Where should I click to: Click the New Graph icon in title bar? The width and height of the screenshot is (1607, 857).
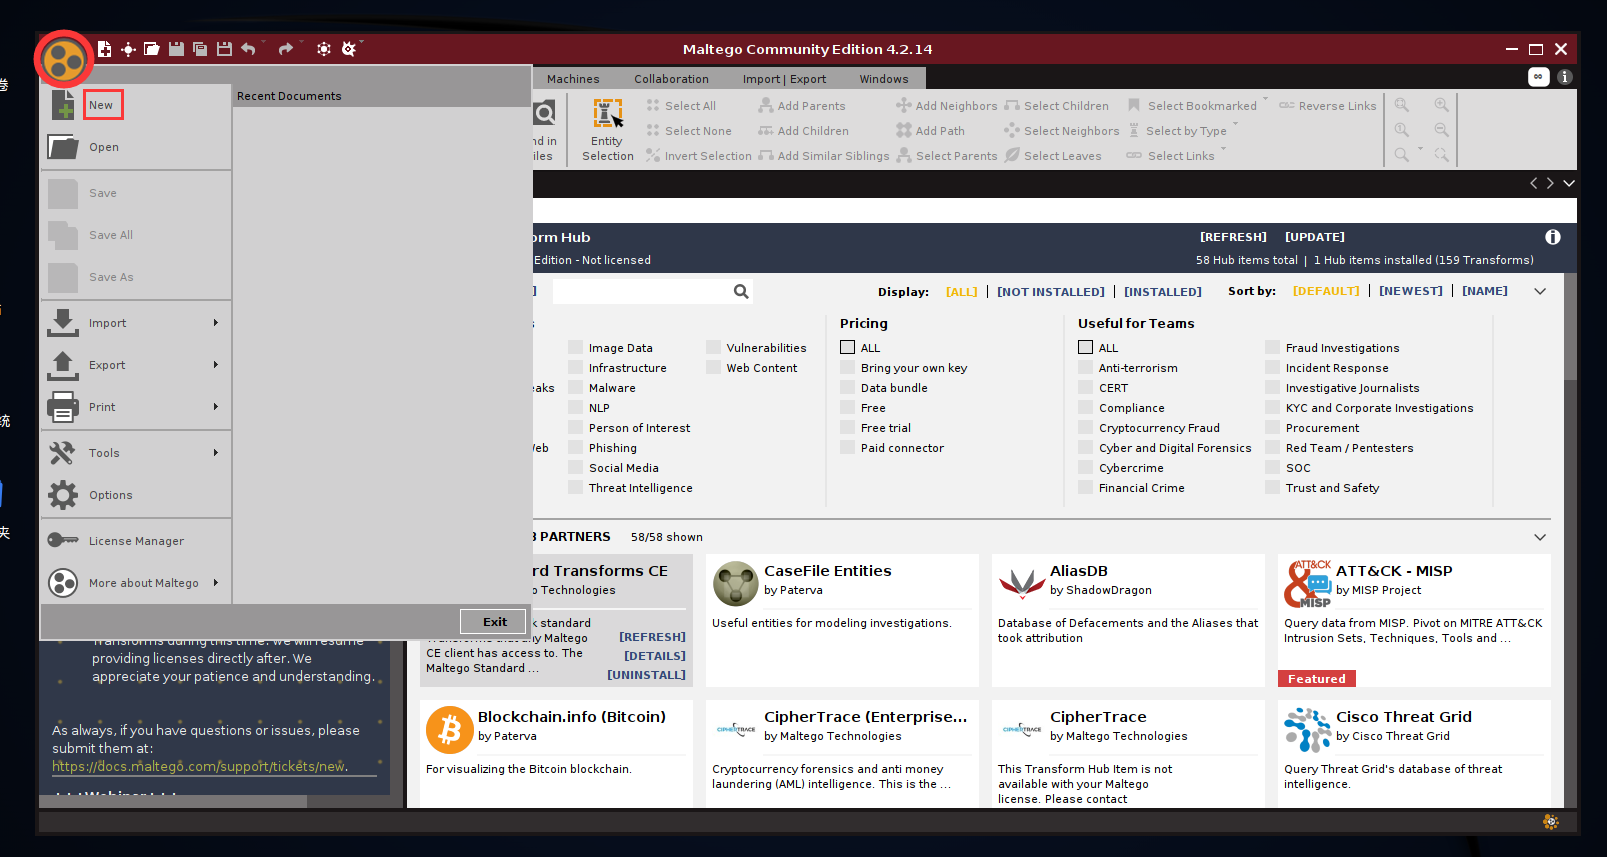pos(104,48)
